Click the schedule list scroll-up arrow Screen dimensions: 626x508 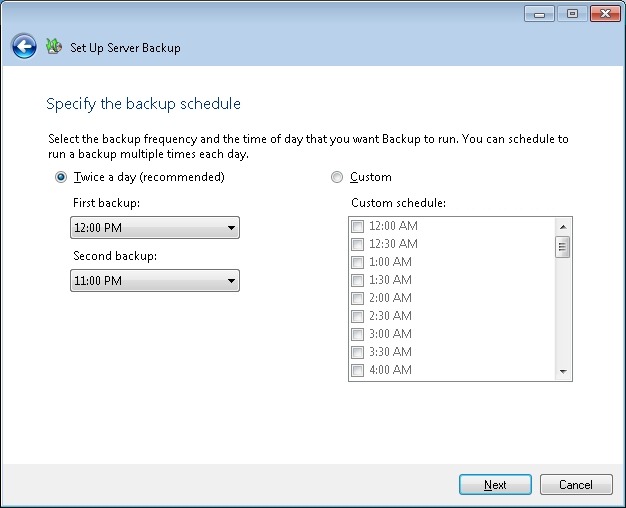pyautogui.click(x=563, y=226)
